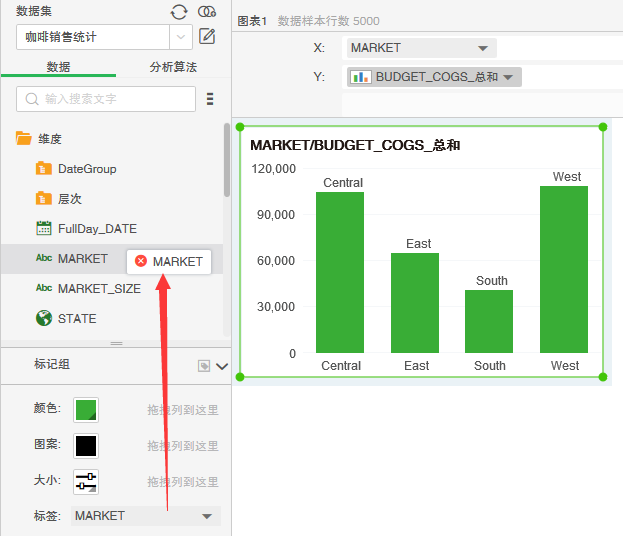Open the green 颜色 color swatch
This screenshot has width=623, height=536.
86,410
